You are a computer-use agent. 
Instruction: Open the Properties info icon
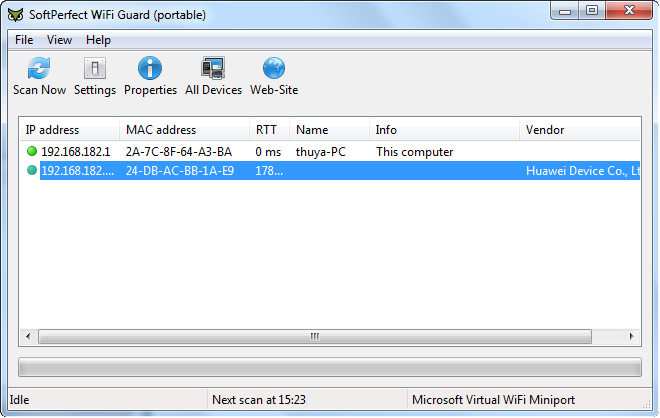[x=150, y=68]
